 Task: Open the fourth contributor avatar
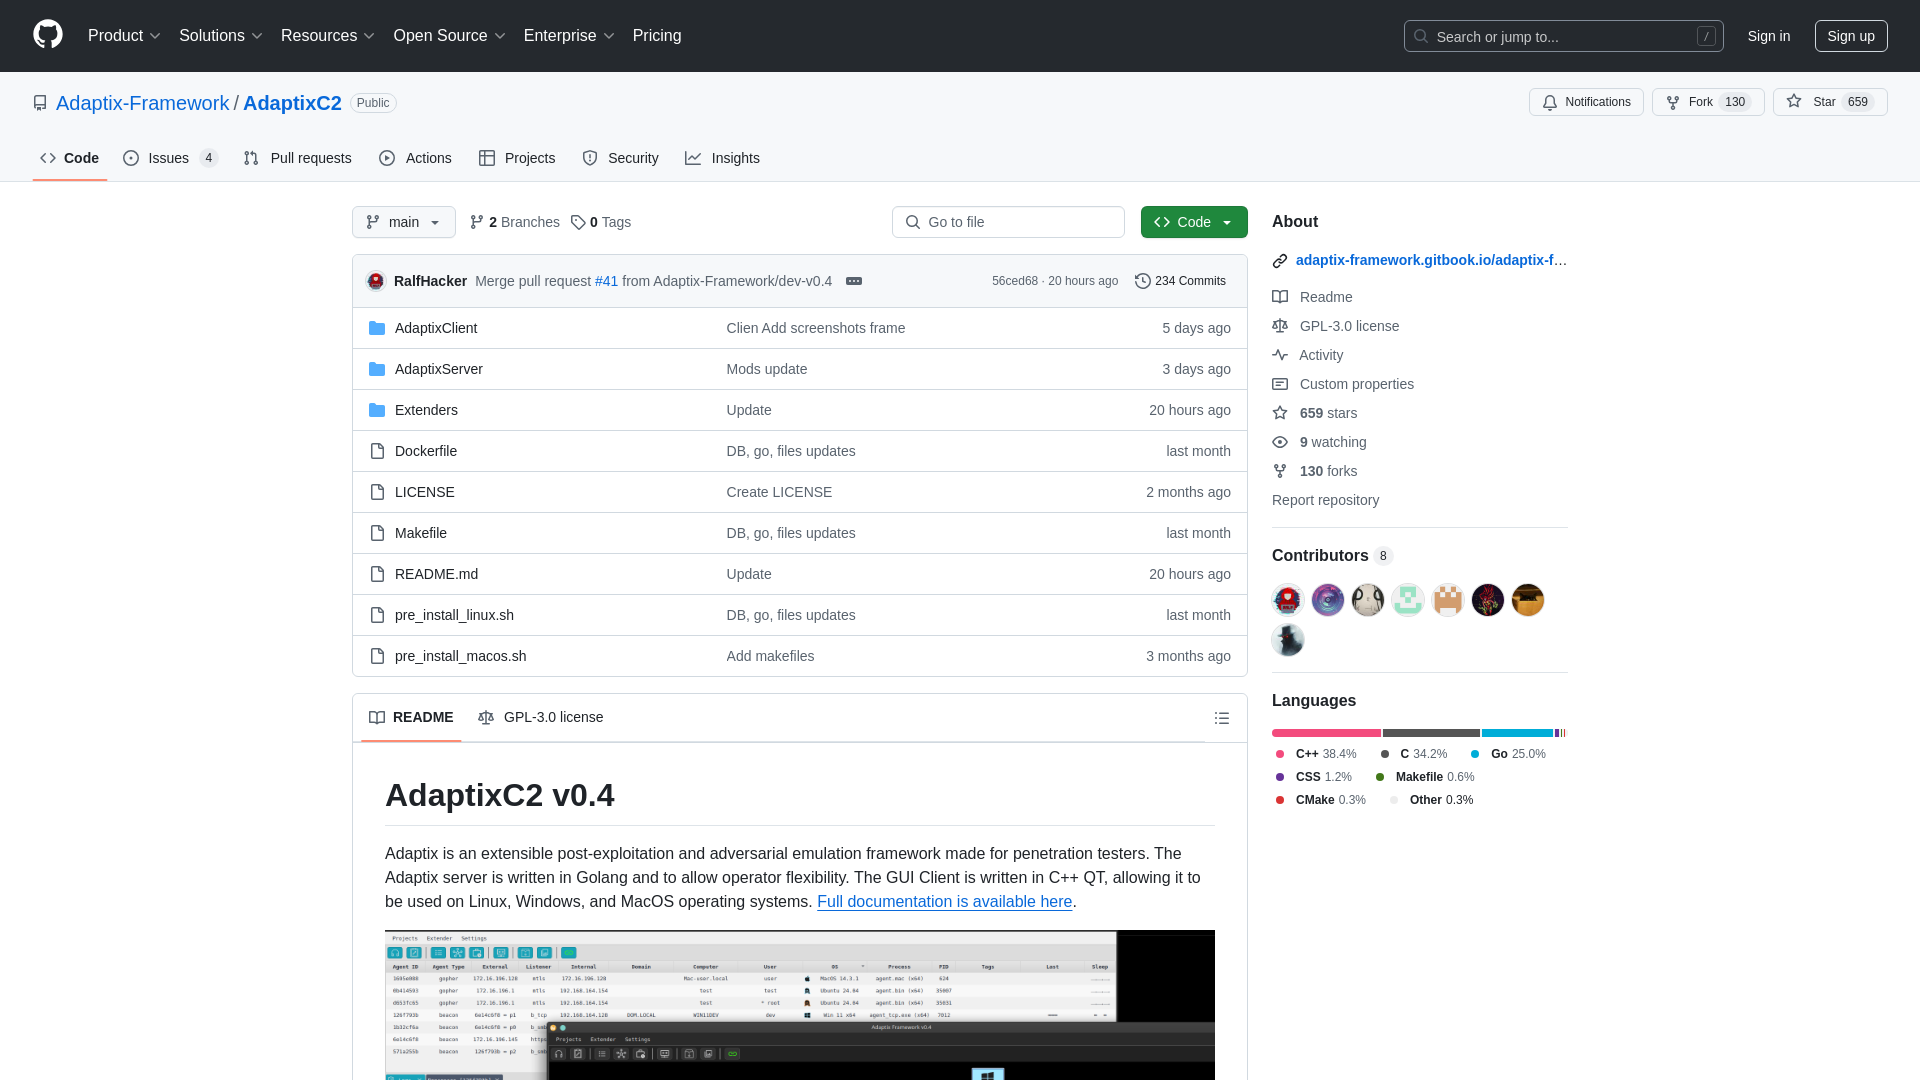[1408, 600]
